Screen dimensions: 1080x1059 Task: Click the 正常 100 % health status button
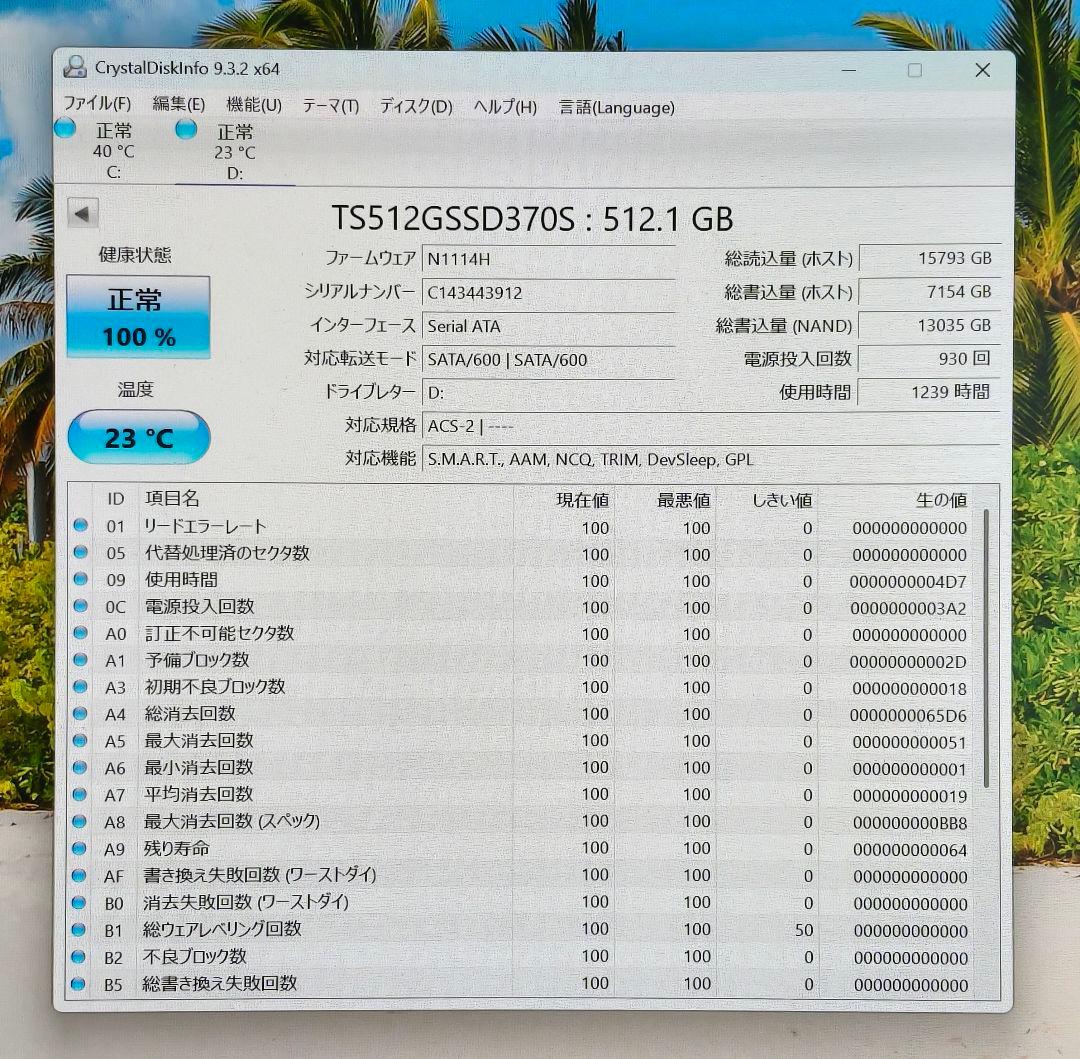138,317
